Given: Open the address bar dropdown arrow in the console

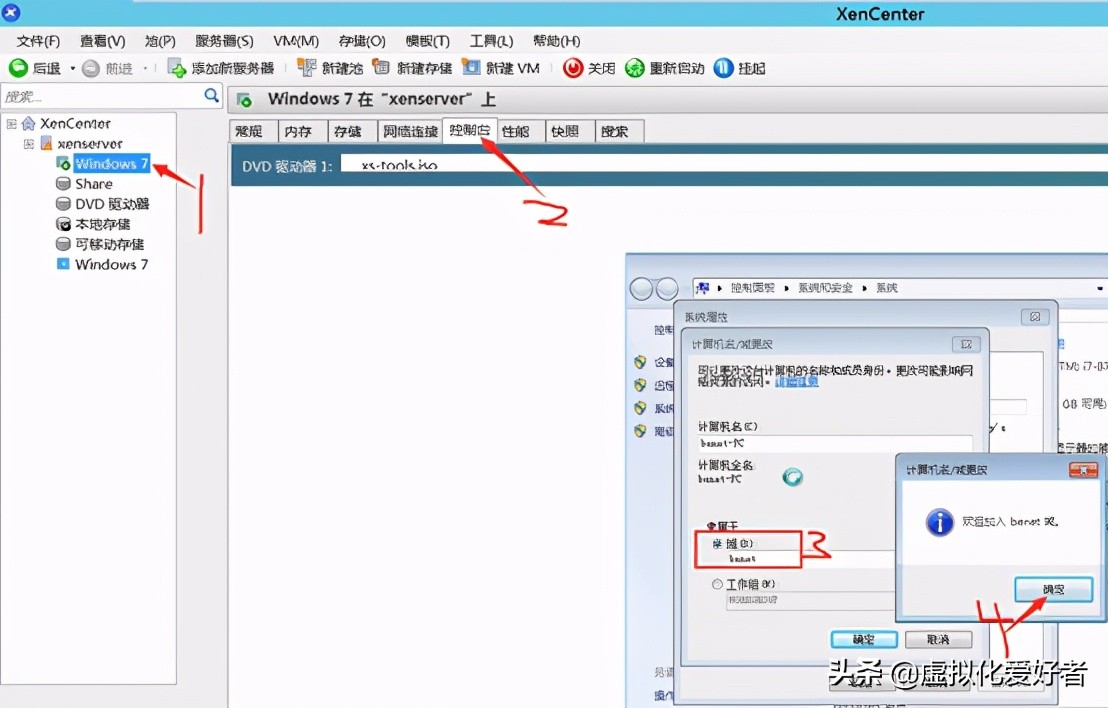Looking at the screenshot, I should pos(1100,288).
